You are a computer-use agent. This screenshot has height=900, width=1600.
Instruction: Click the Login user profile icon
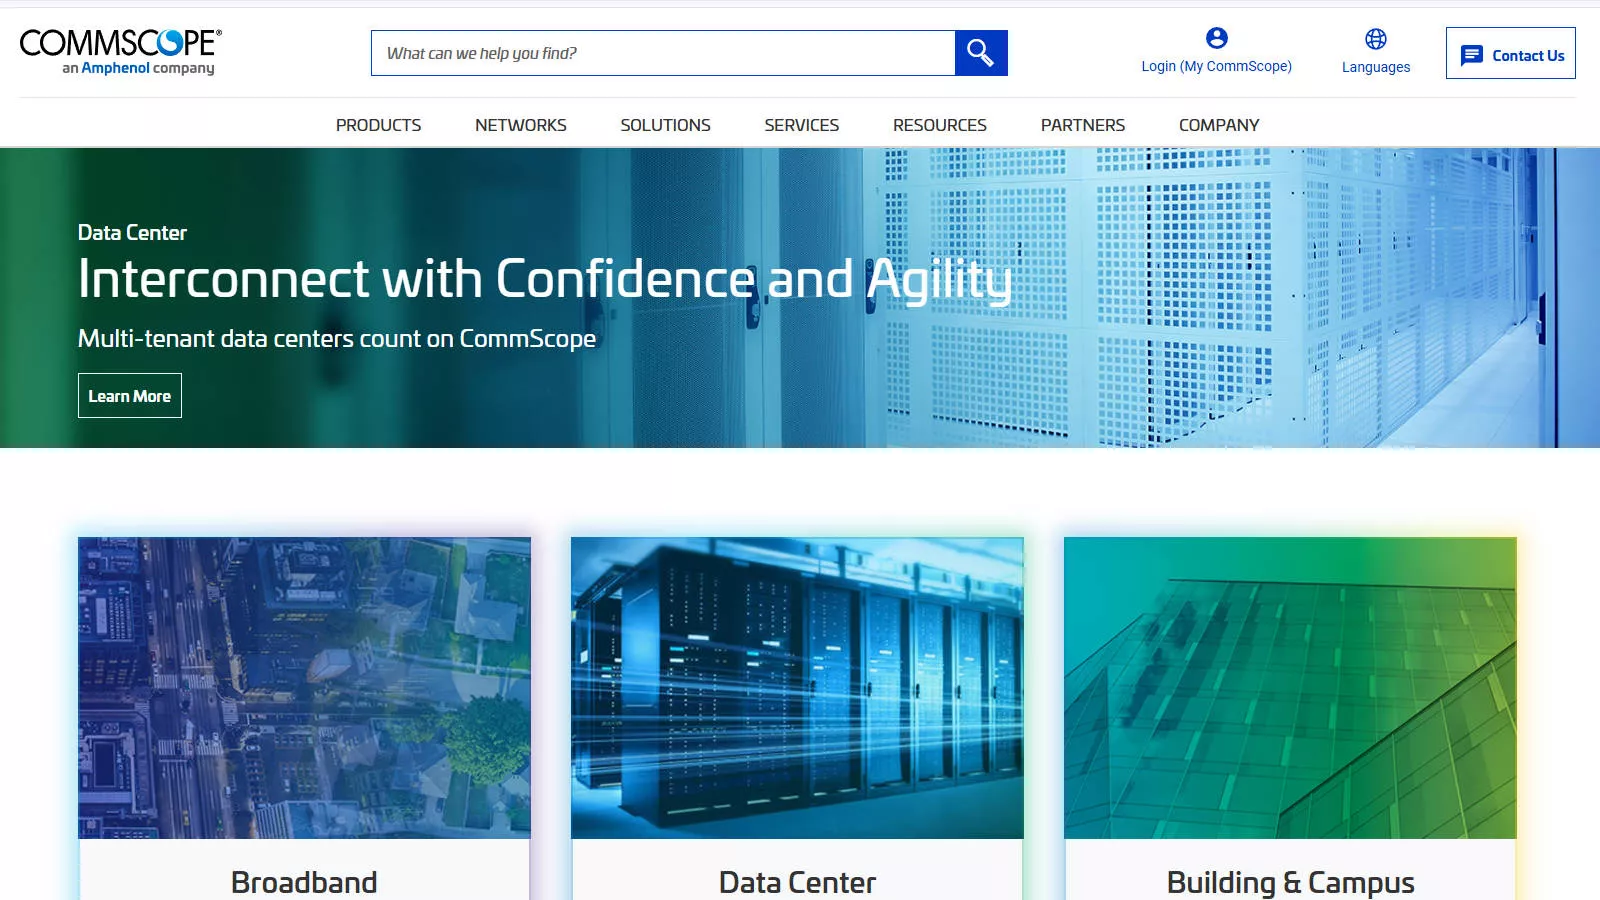1216,38
